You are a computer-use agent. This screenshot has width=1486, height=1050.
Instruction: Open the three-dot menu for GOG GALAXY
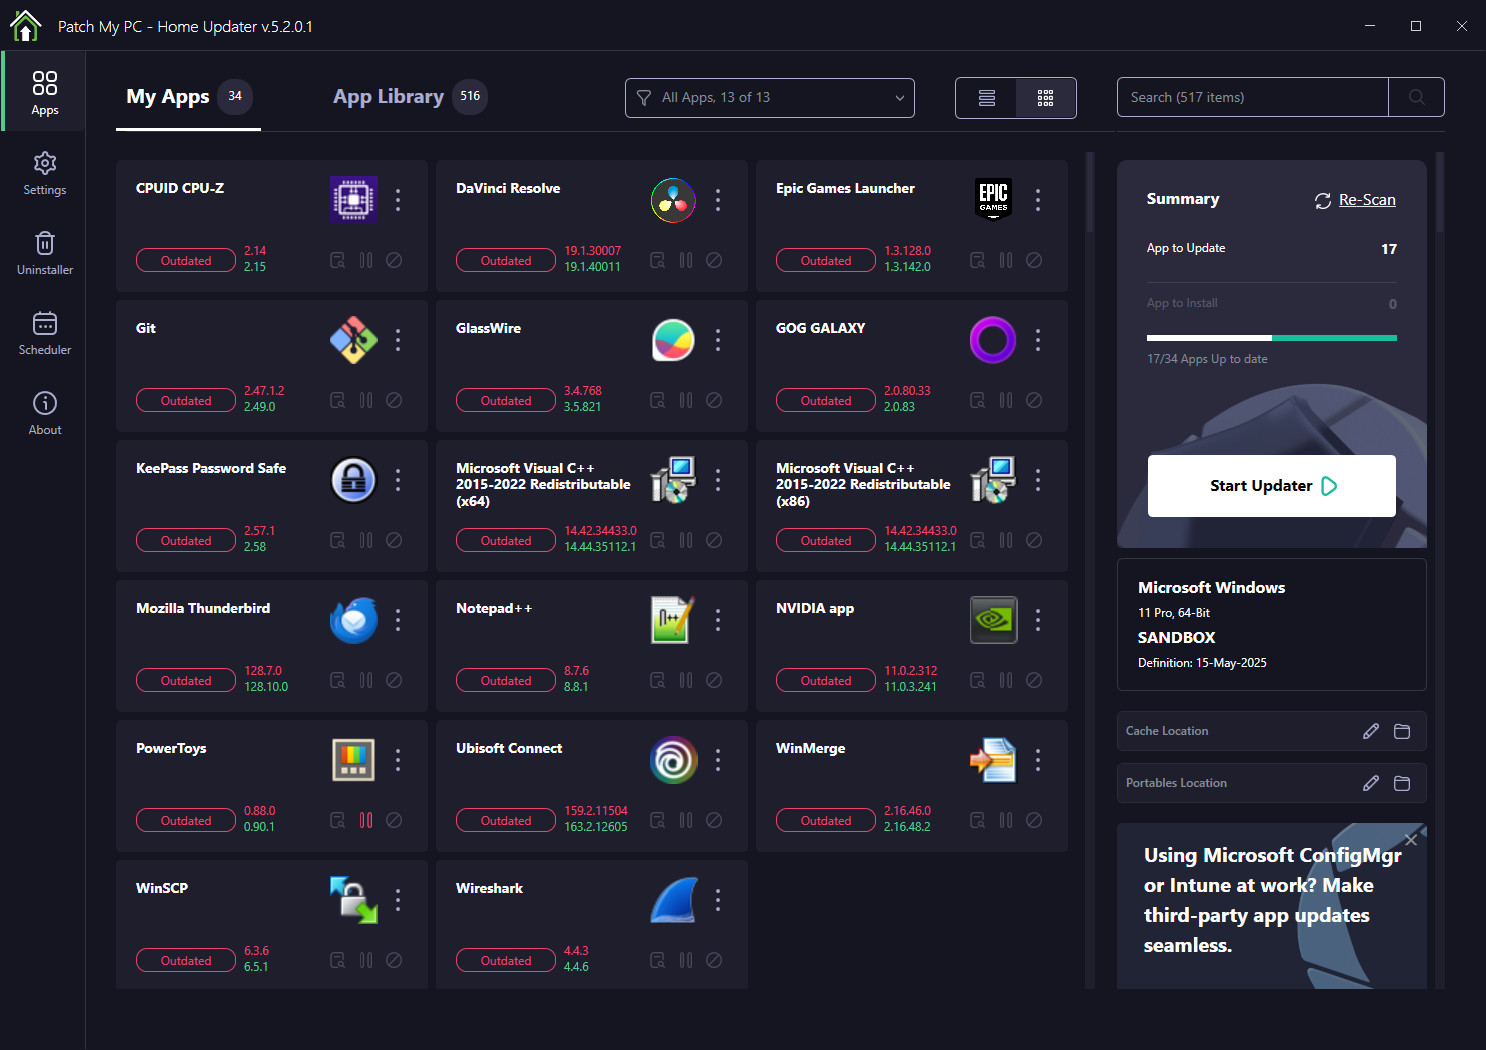coord(1038,340)
